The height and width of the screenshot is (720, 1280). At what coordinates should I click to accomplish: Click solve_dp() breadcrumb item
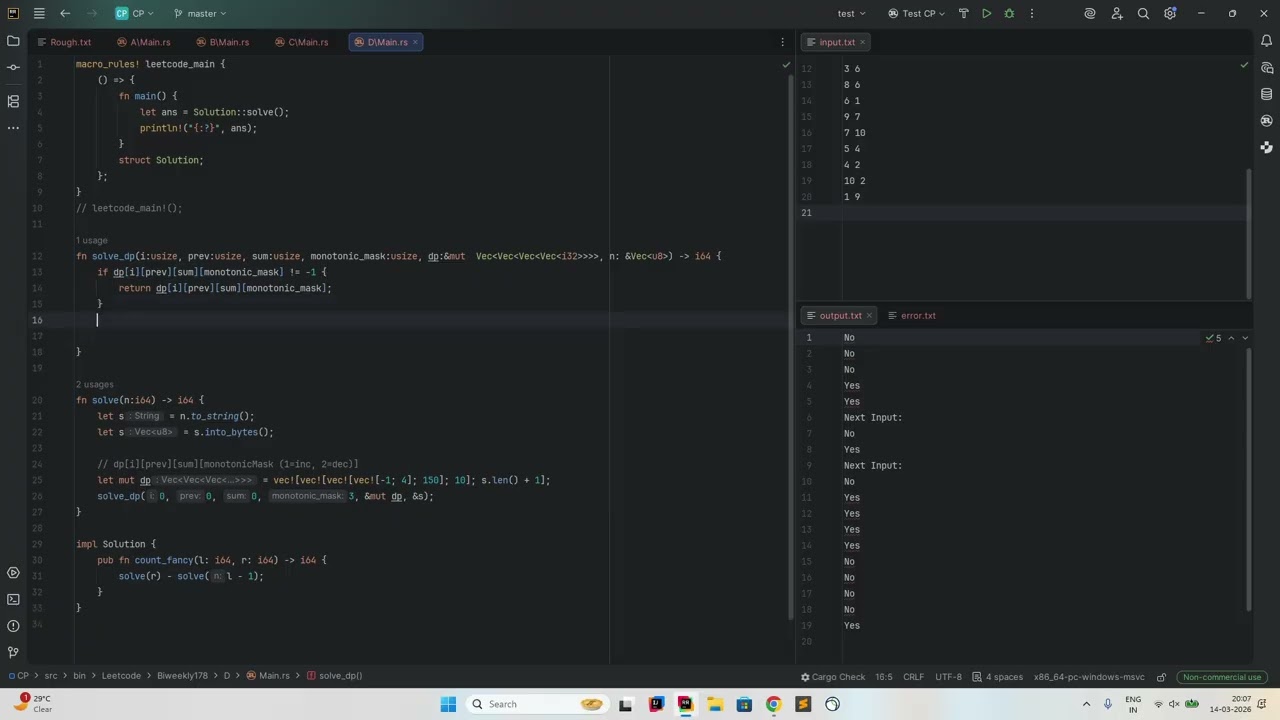click(334, 676)
